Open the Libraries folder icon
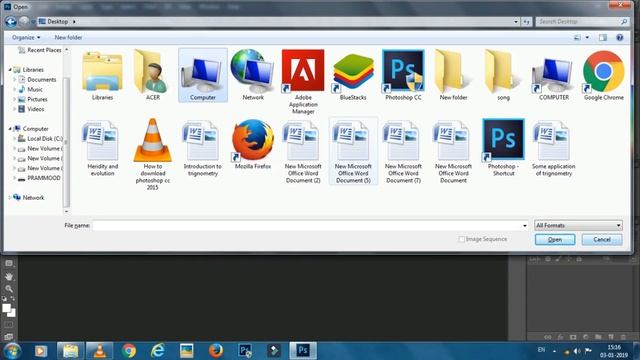This screenshot has height=360, width=640. click(x=102, y=75)
